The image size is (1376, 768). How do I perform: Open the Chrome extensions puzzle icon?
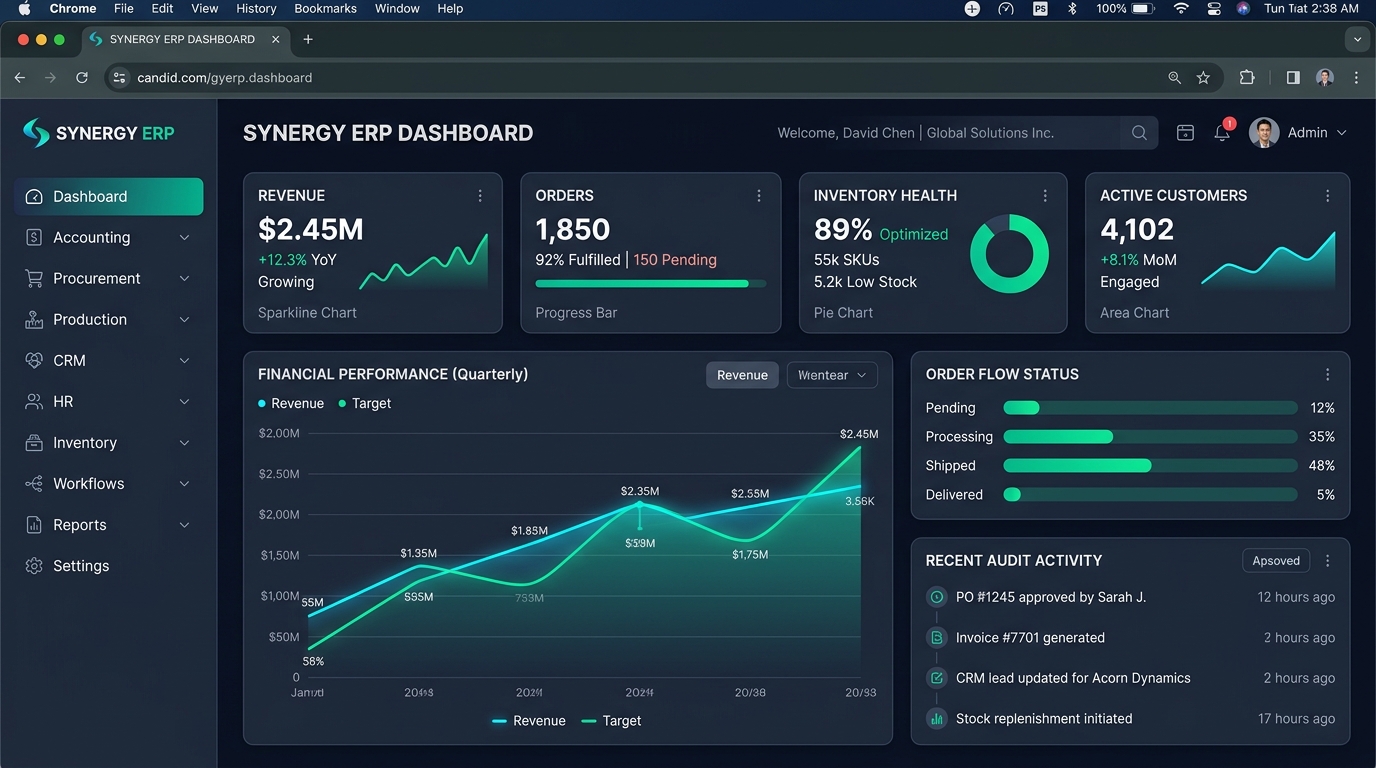coord(1247,77)
